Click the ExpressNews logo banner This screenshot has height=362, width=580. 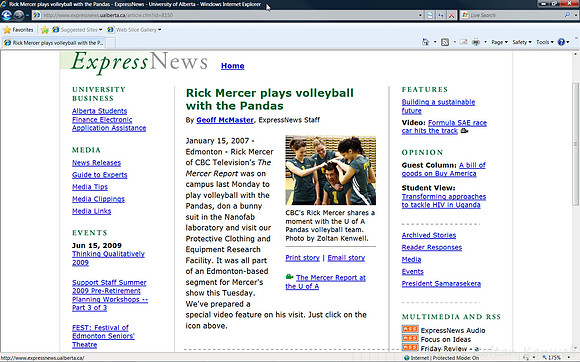pos(139,62)
